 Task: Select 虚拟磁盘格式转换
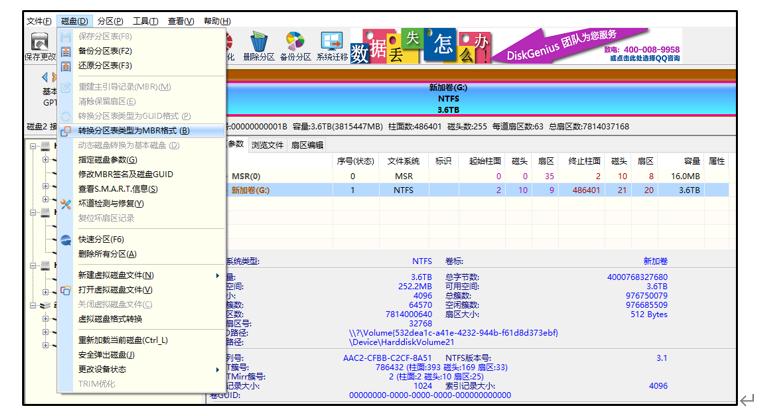click(110, 319)
